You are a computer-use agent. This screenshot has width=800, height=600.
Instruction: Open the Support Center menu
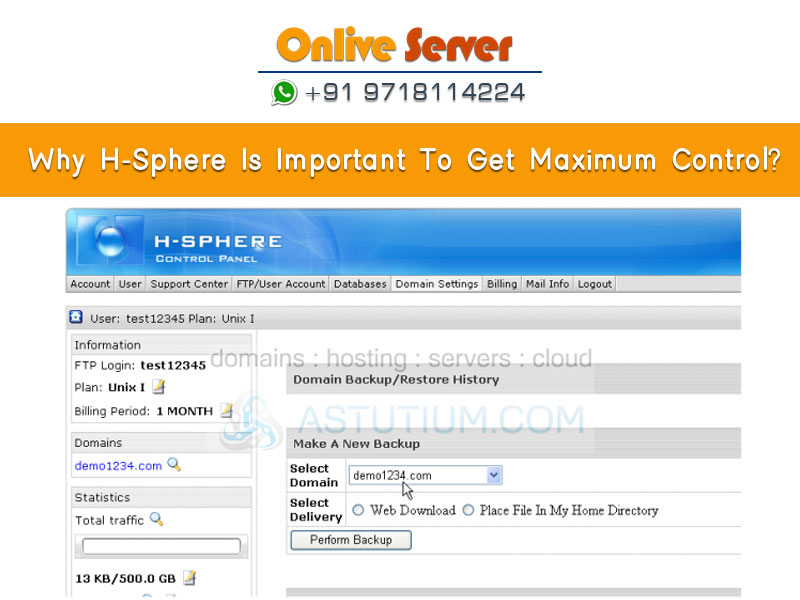(189, 284)
